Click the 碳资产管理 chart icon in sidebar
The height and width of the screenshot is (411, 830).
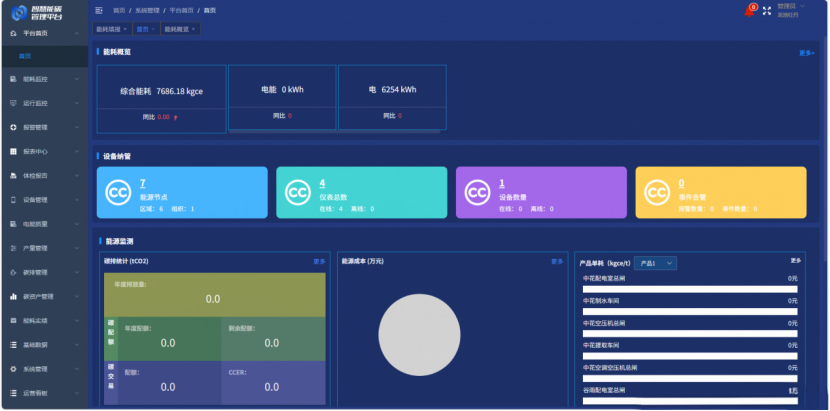[12, 297]
